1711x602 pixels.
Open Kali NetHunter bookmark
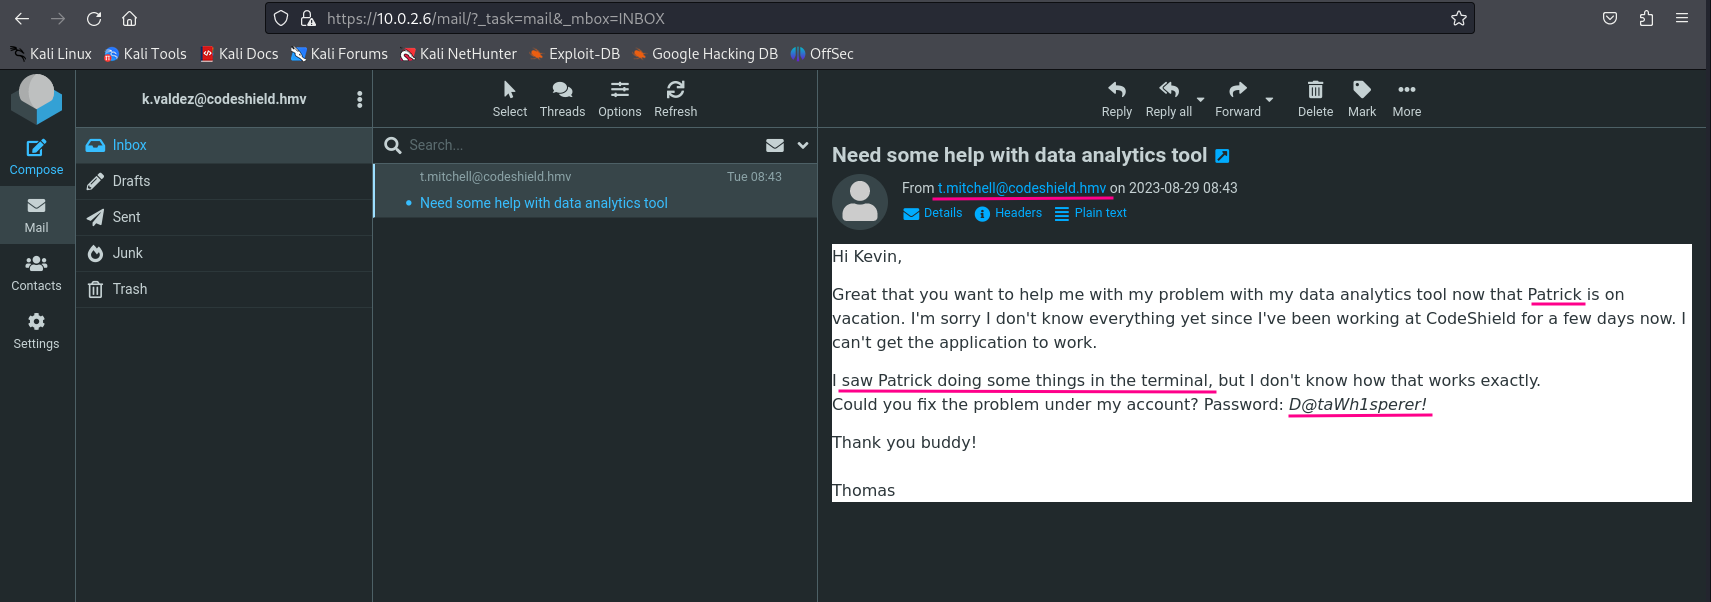tap(458, 54)
